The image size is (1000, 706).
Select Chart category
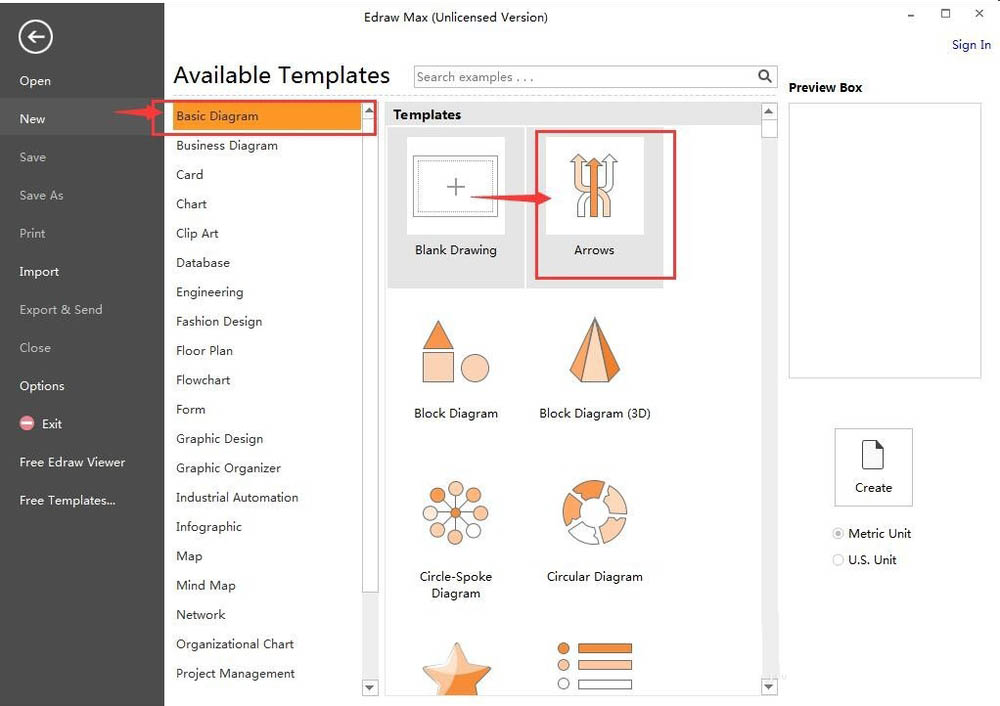[191, 204]
